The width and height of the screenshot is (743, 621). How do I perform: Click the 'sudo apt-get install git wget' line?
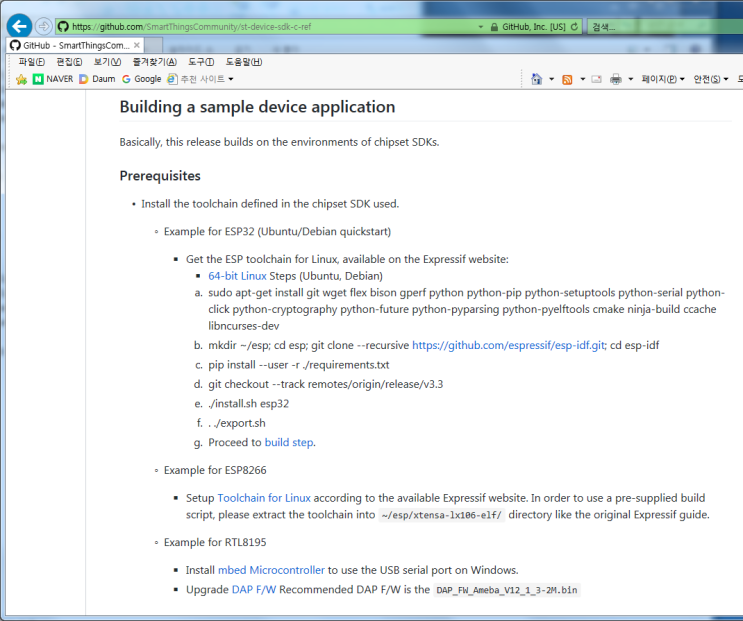coord(466,309)
